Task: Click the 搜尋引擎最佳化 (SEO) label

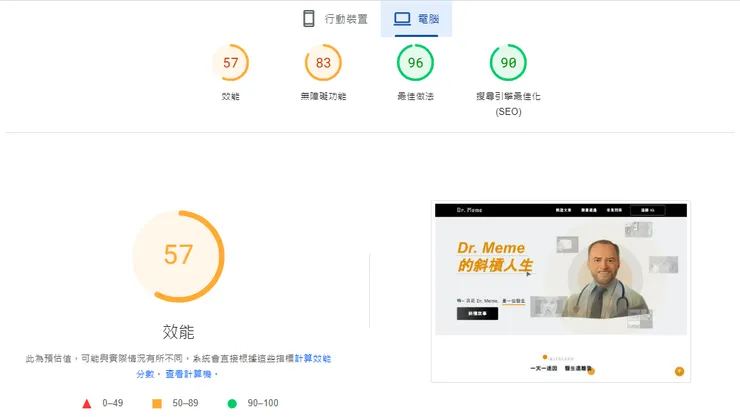Action: [x=508, y=104]
